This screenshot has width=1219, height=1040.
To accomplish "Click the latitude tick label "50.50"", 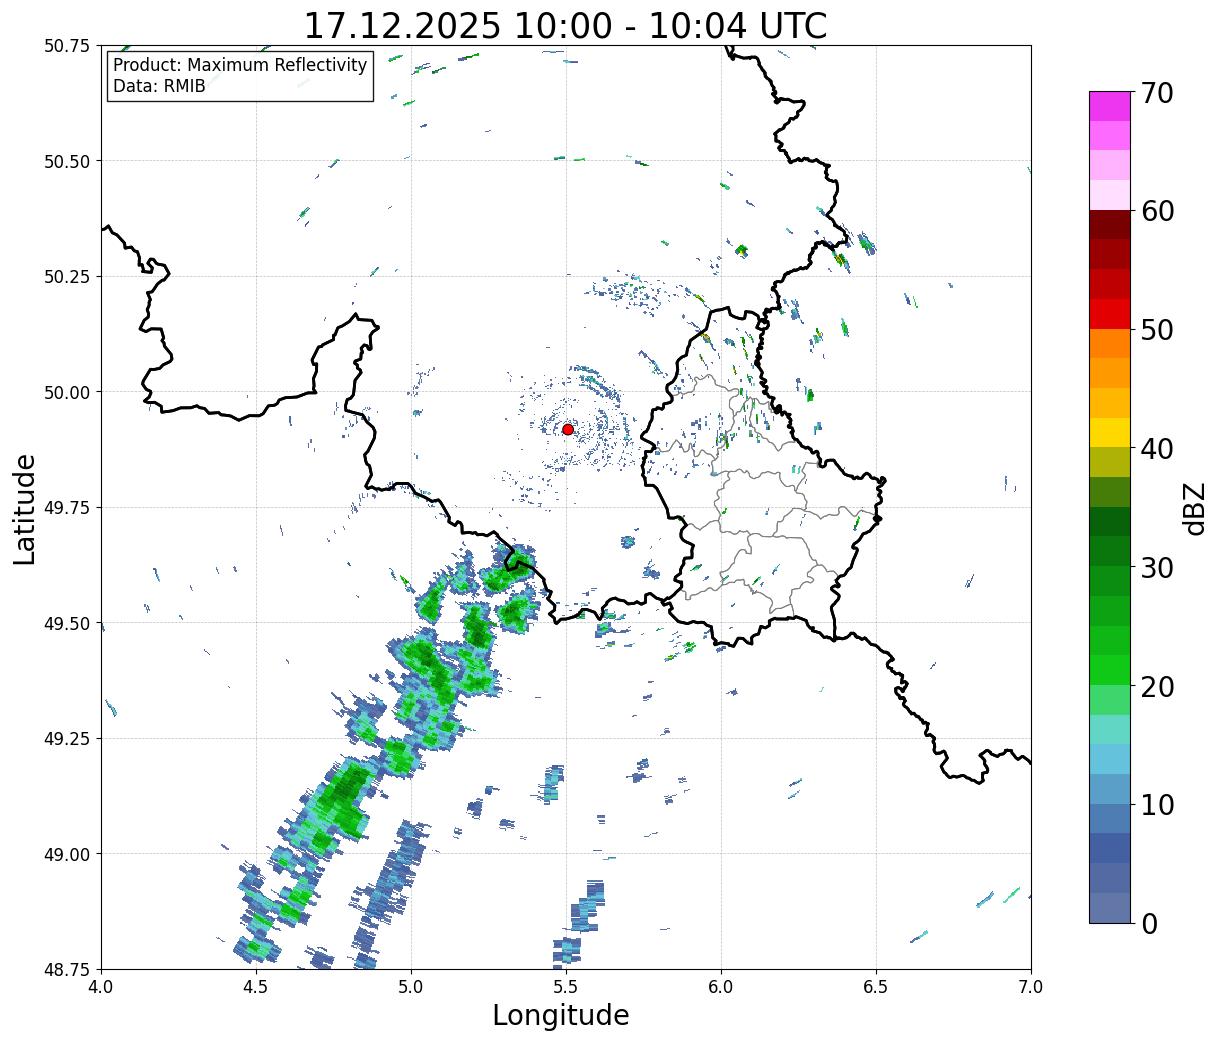I will click(x=67, y=161).
